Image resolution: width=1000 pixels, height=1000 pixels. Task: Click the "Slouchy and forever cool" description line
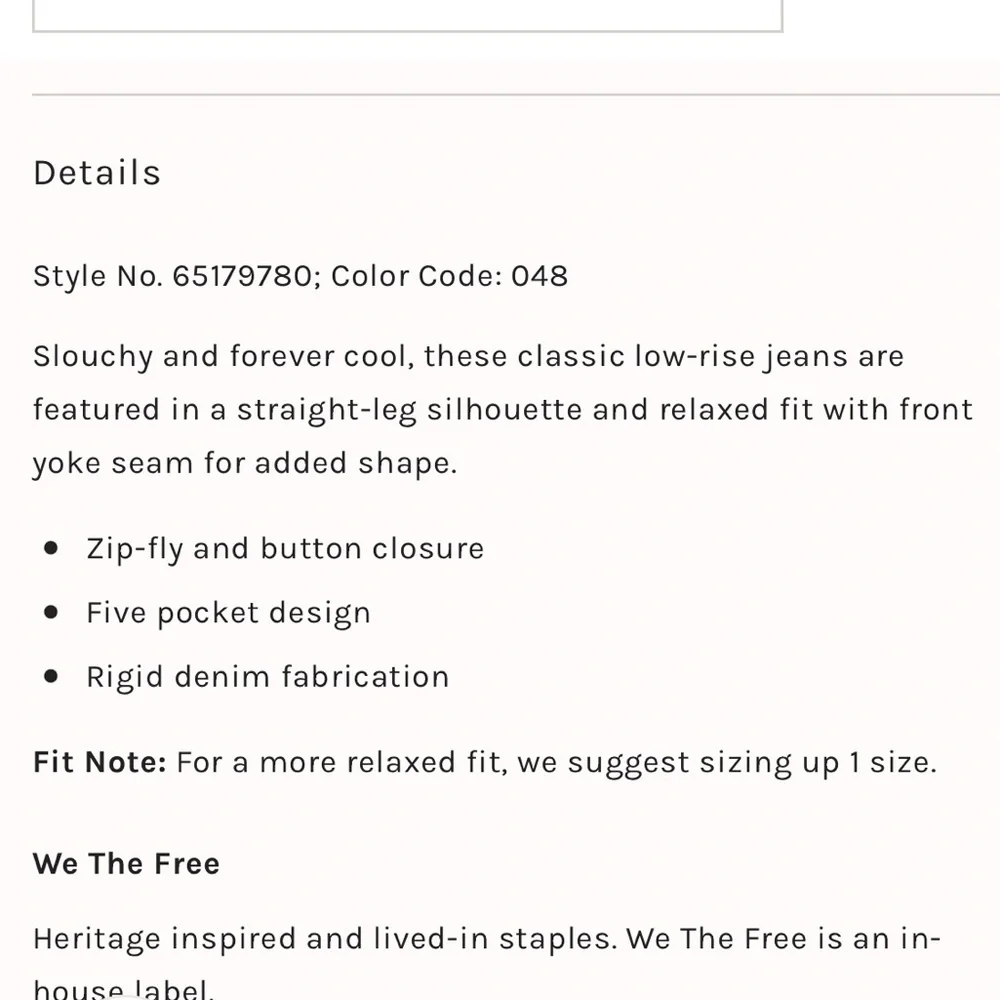coord(222,357)
